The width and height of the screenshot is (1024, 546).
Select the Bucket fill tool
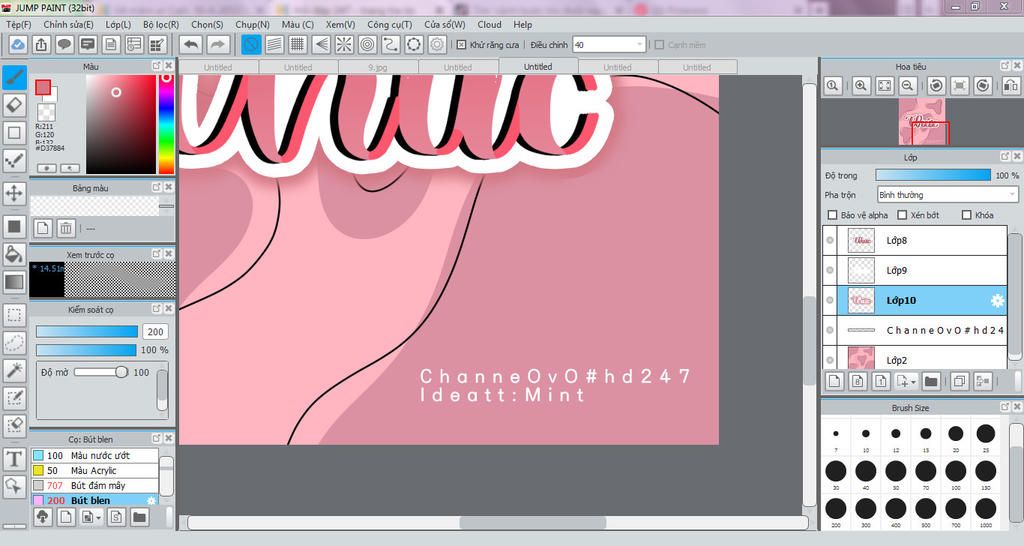[x=14, y=254]
